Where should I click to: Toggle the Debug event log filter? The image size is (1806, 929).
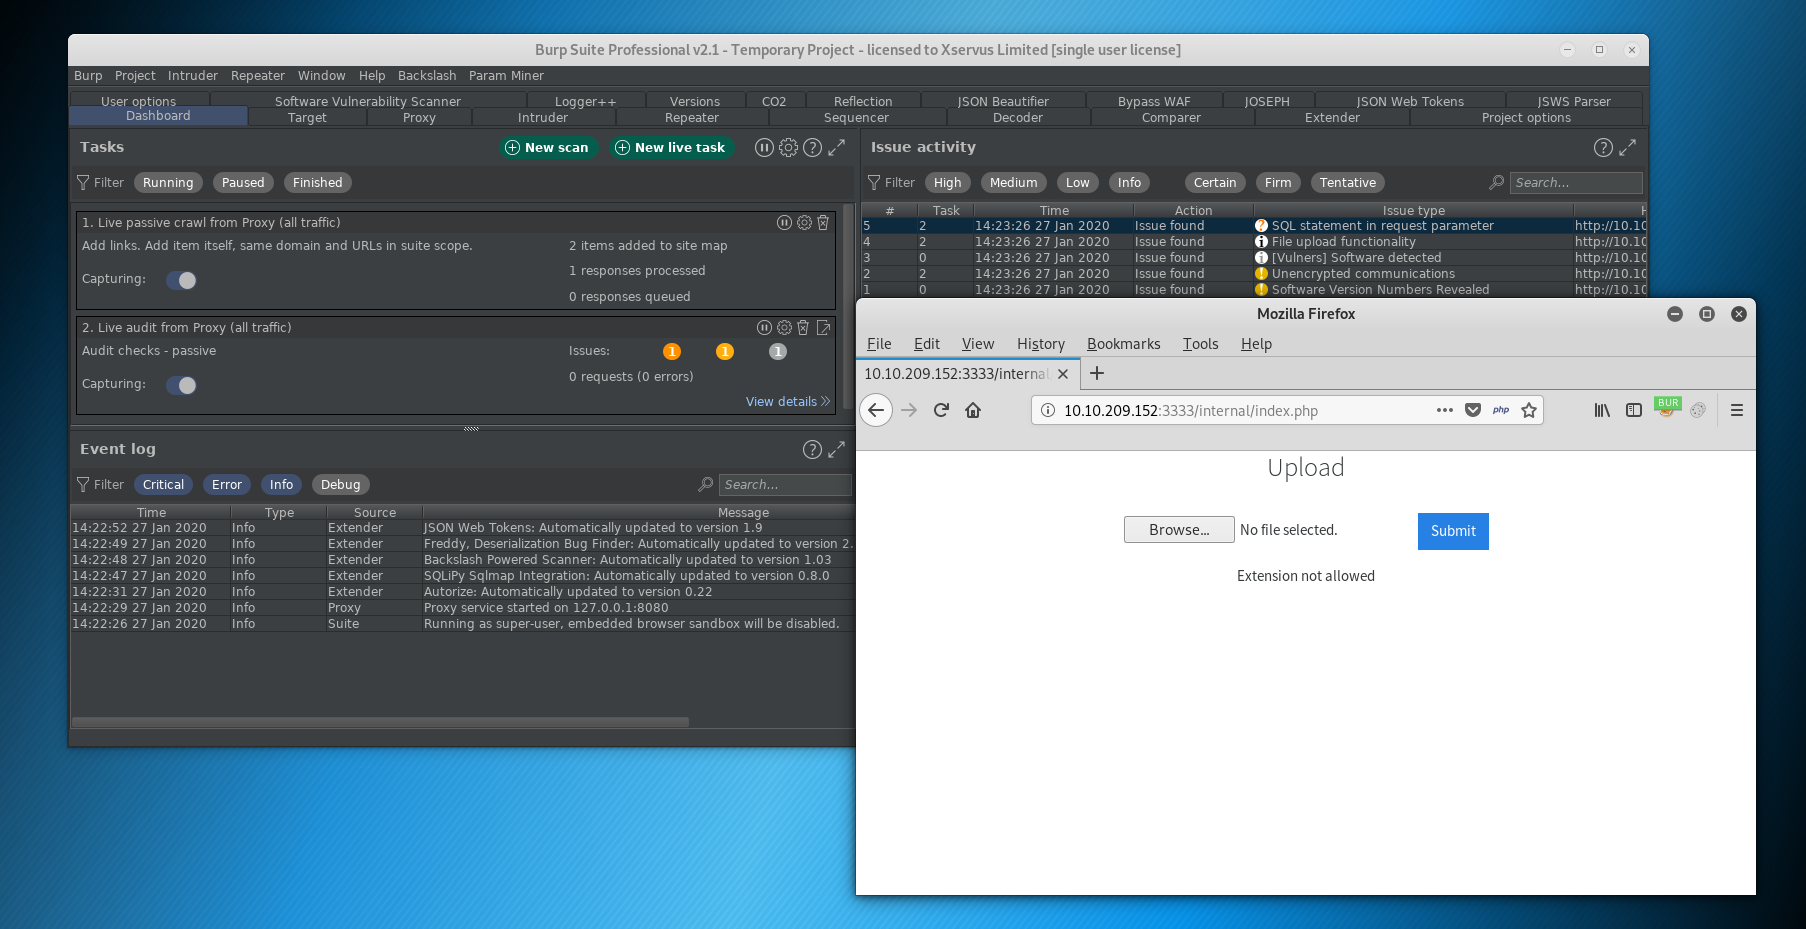coord(341,484)
